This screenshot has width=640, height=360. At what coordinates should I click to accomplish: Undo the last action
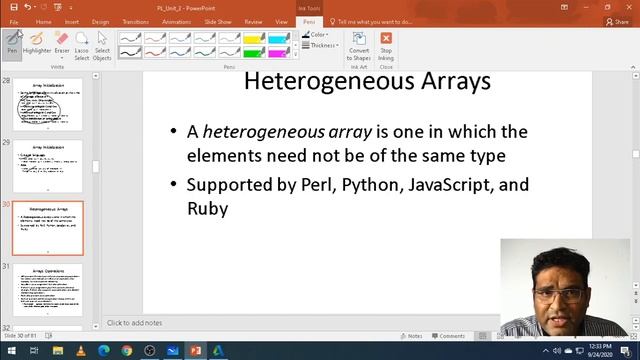(27, 7)
